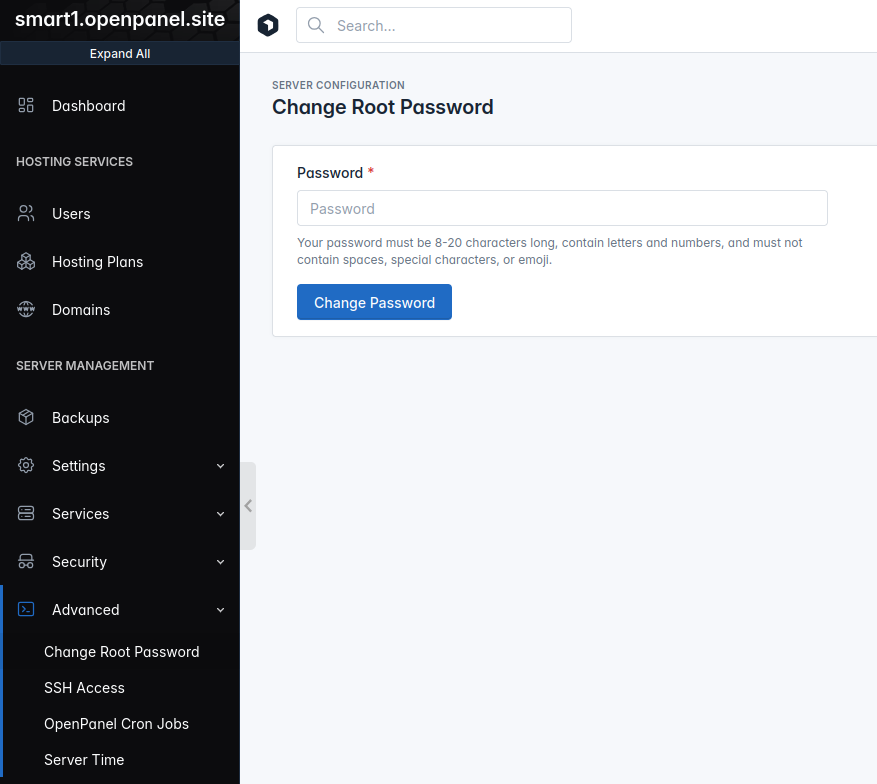877x784 pixels.
Task: Expand the Settings submenu chevron
Action: tap(220, 466)
